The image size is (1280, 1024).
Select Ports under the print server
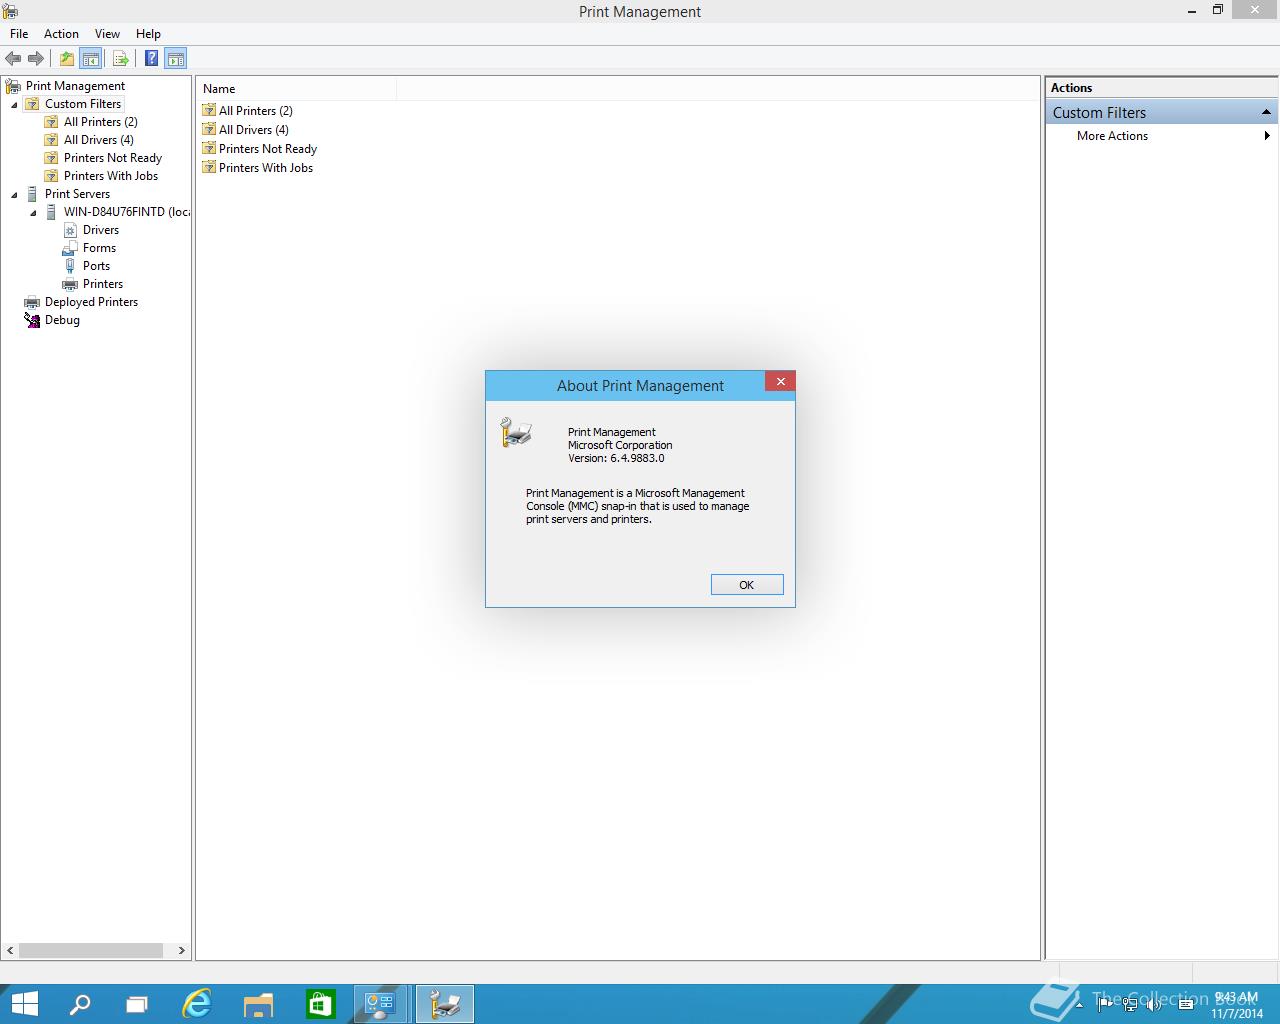pos(96,266)
